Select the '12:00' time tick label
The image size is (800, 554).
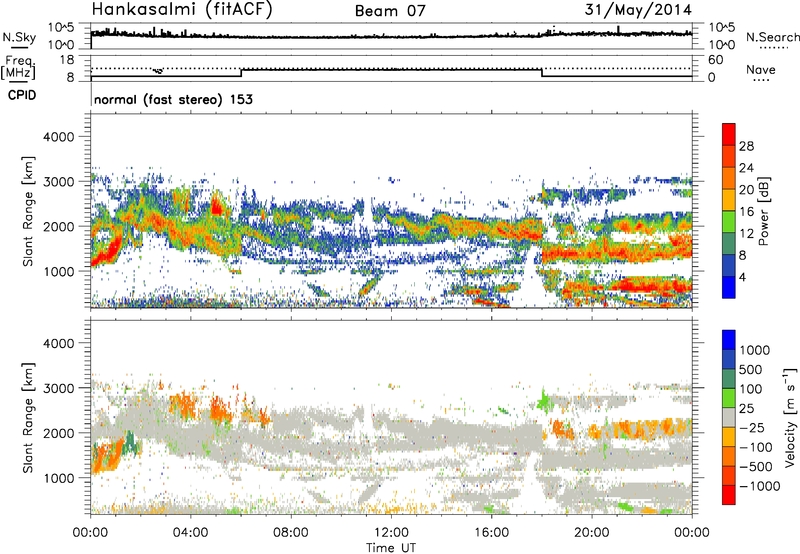[391, 533]
